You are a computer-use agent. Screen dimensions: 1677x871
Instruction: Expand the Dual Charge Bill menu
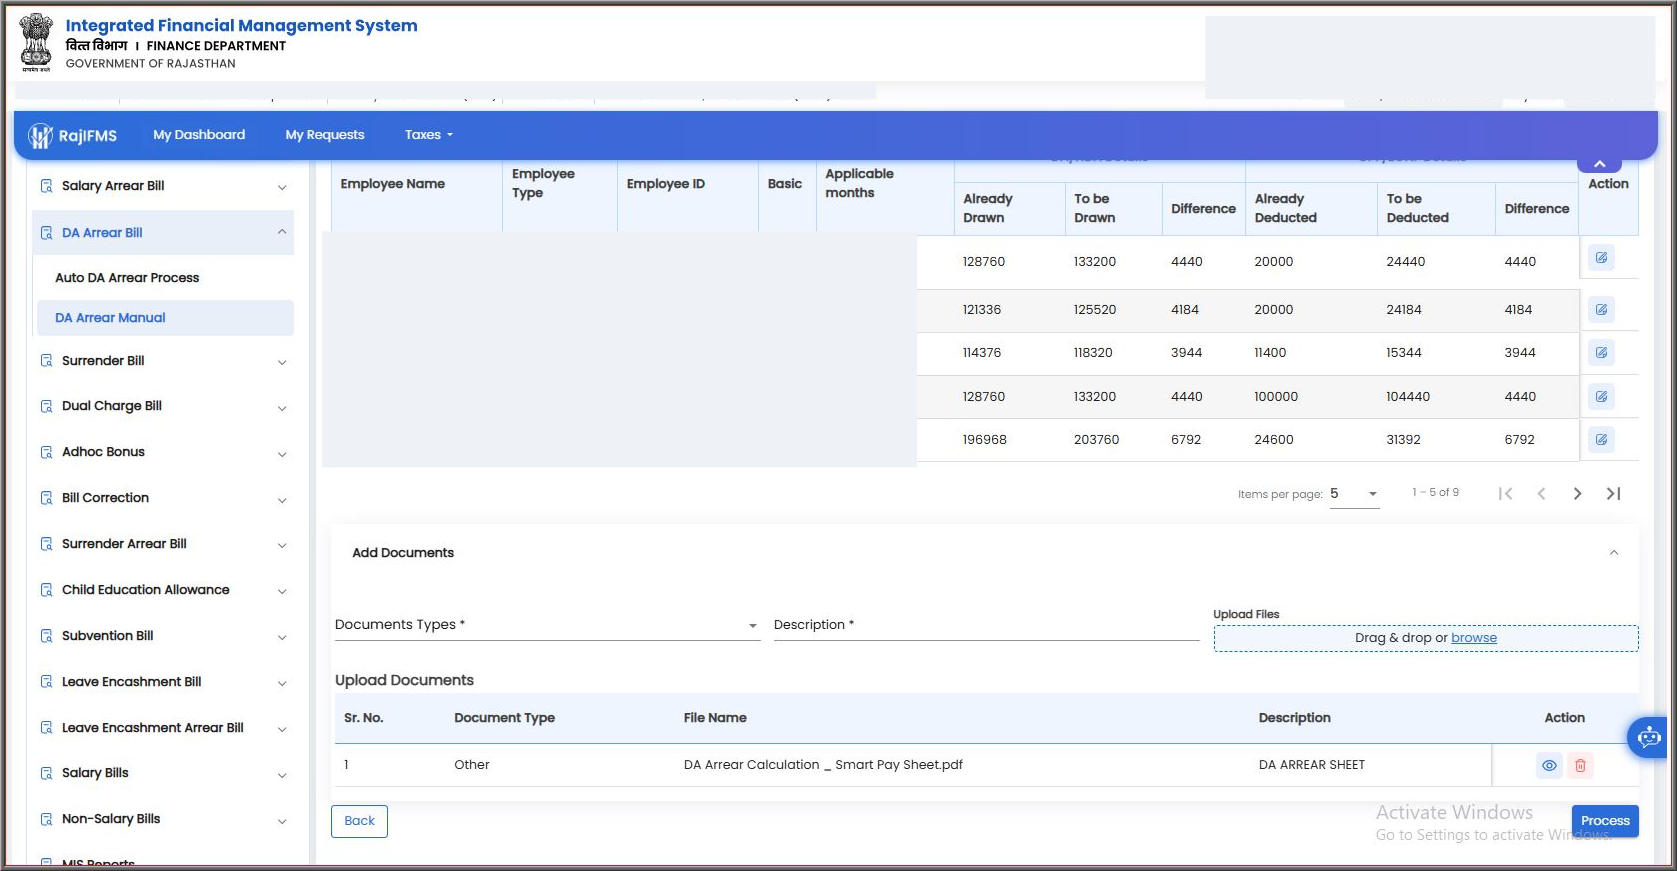coord(282,408)
